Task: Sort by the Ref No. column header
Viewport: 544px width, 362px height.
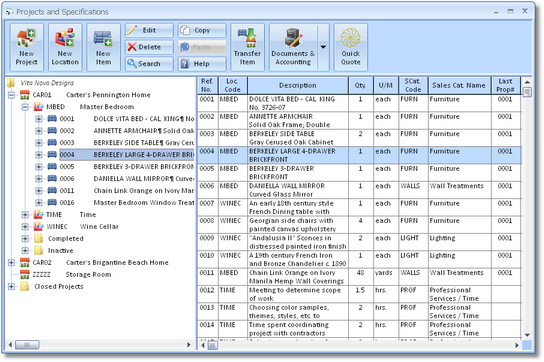Action: point(207,85)
